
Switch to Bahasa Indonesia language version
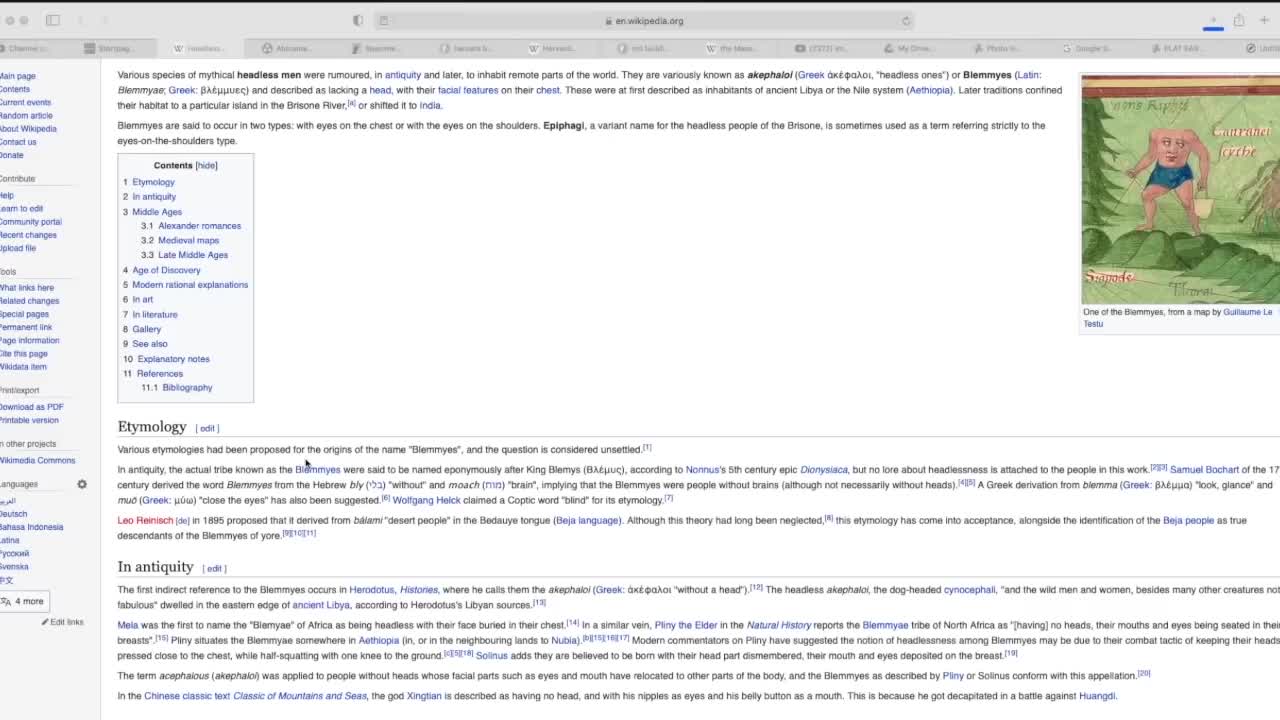pos(31,527)
